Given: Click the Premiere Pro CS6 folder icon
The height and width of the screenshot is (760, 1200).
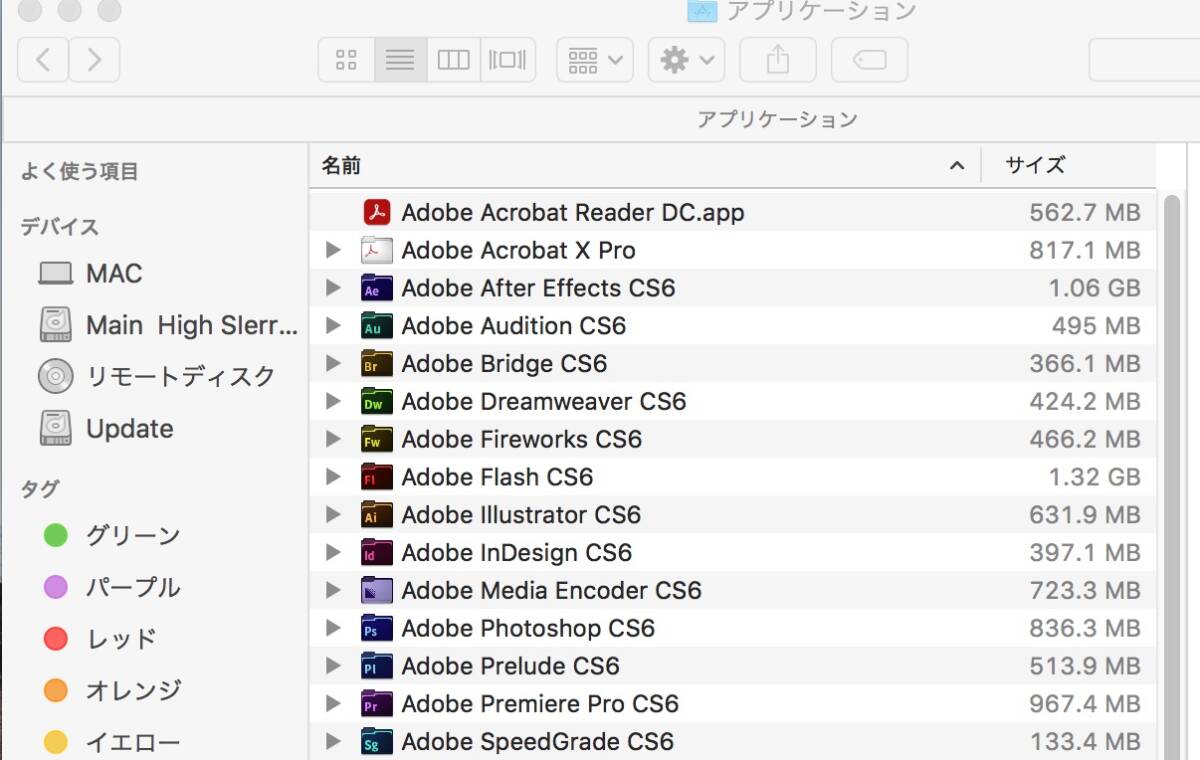Looking at the screenshot, I should 376,704.
